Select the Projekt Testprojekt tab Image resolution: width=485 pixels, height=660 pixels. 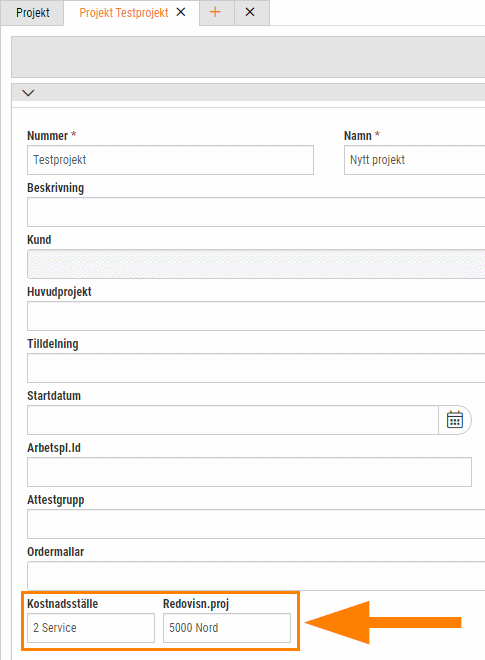point(124,13)
